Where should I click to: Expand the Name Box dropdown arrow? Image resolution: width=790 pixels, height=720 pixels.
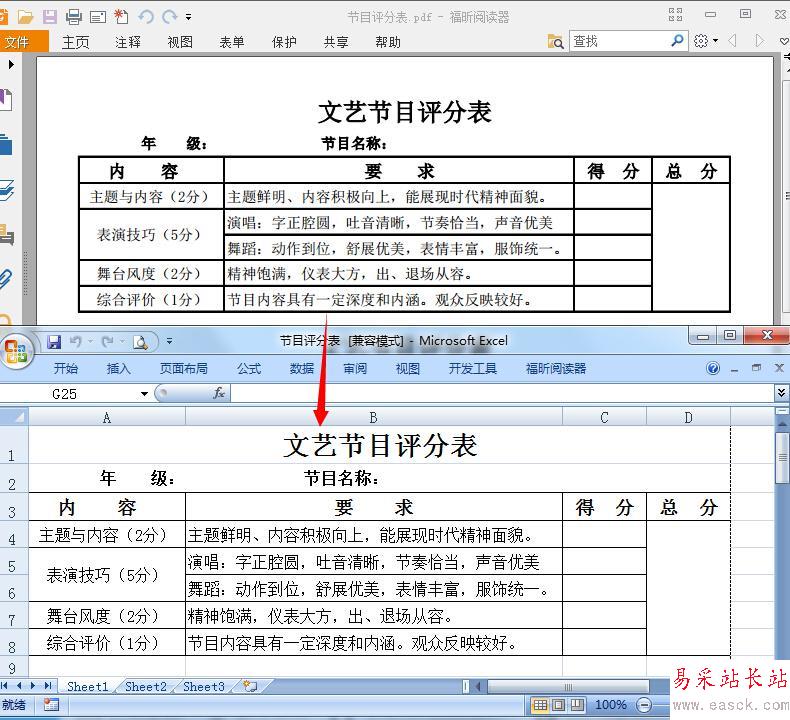(145, 394)
